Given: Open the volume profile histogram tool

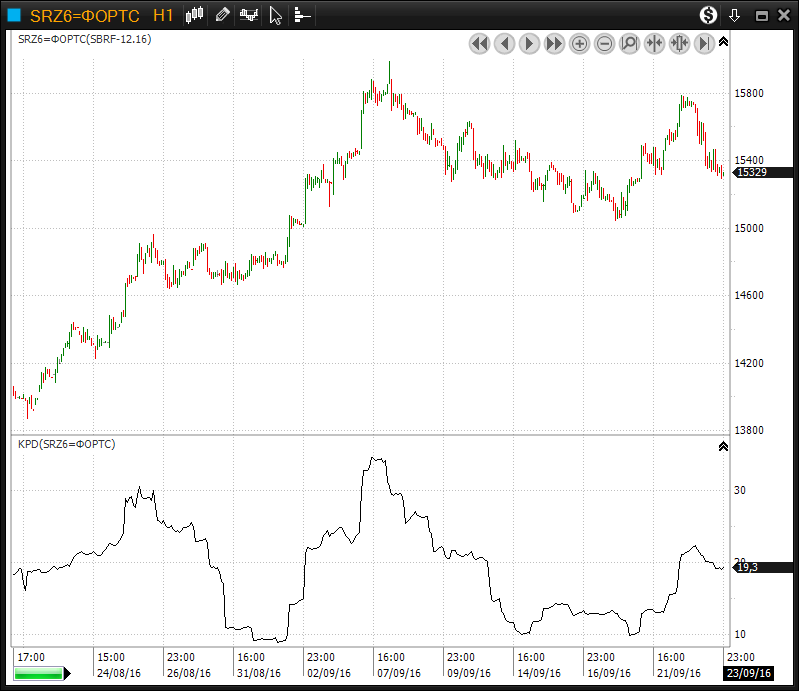Looking at the screenshot, I should (302, 16).
